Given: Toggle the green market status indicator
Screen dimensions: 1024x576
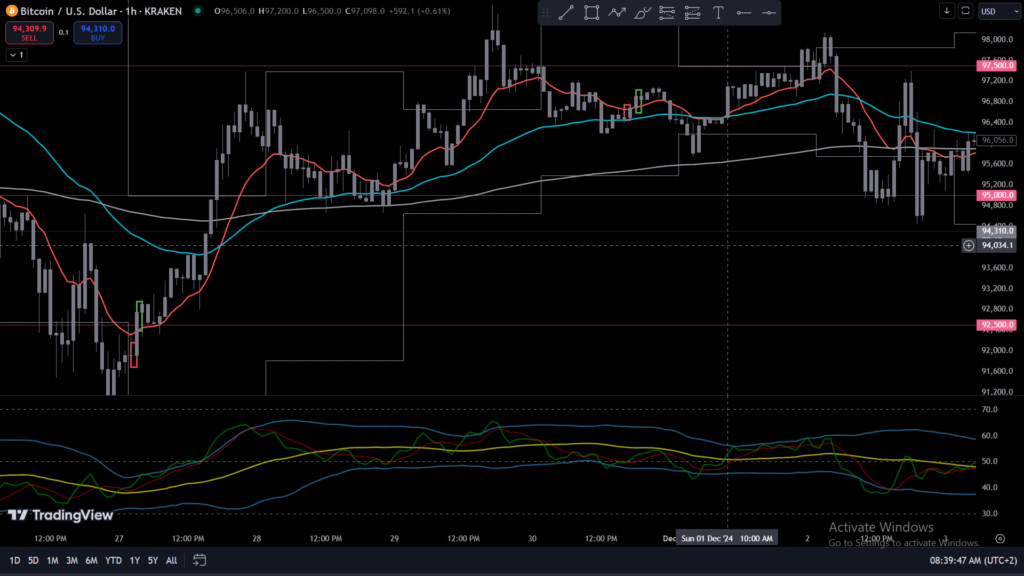Looking at the screenshot, I should click(x=197, y=11).
